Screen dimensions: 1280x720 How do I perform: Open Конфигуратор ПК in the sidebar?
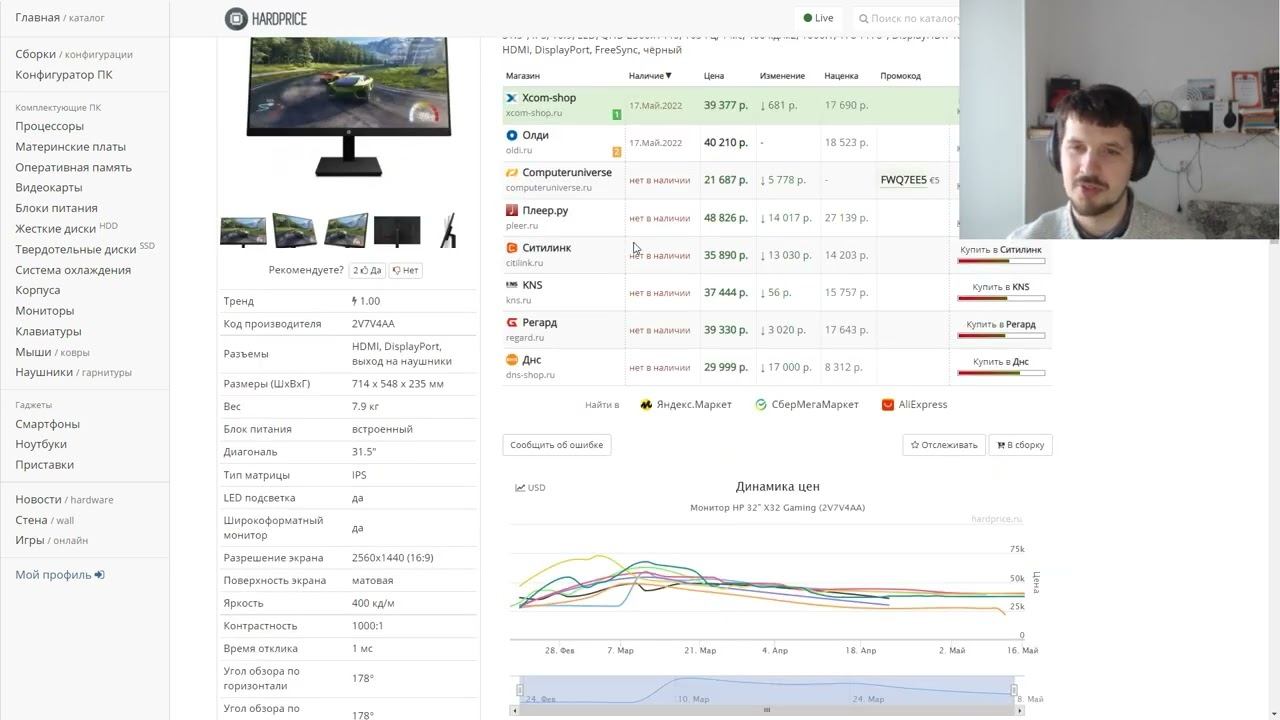[64, 75]
